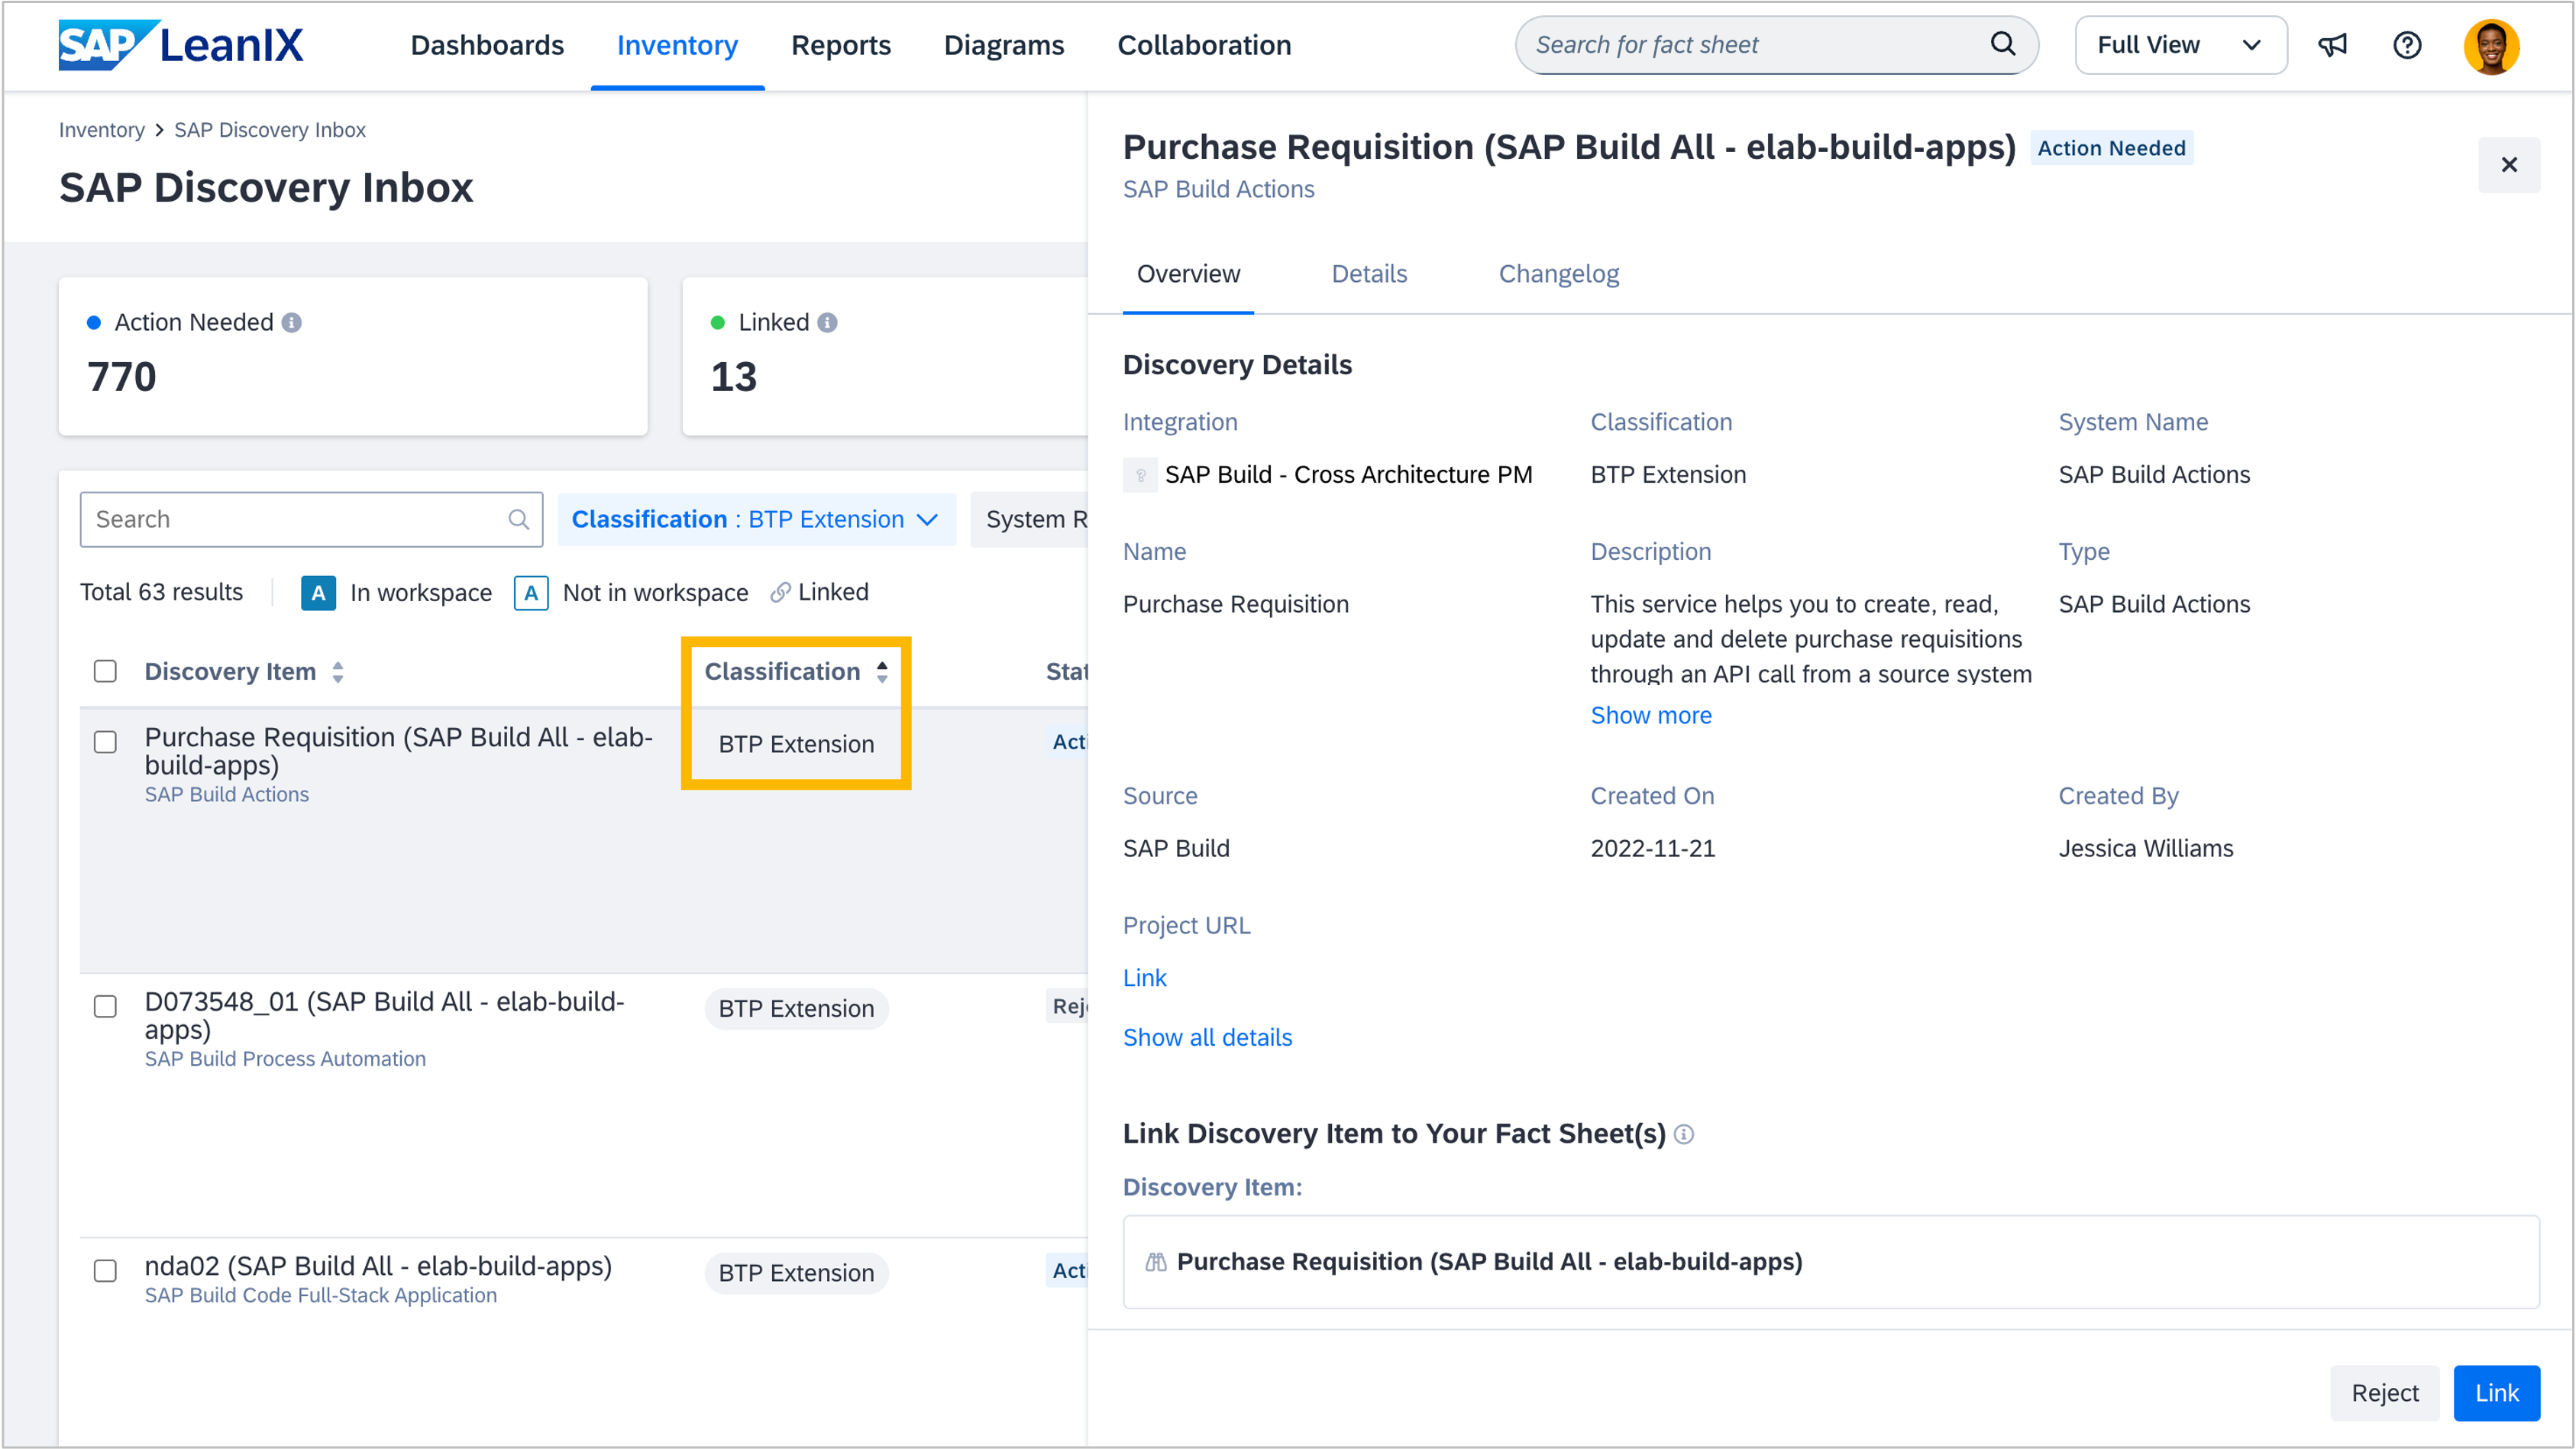This screenshot has height=1449, width=2576.
Task: Check the D073548_01 row checkbox
Action: point(105,1006)
